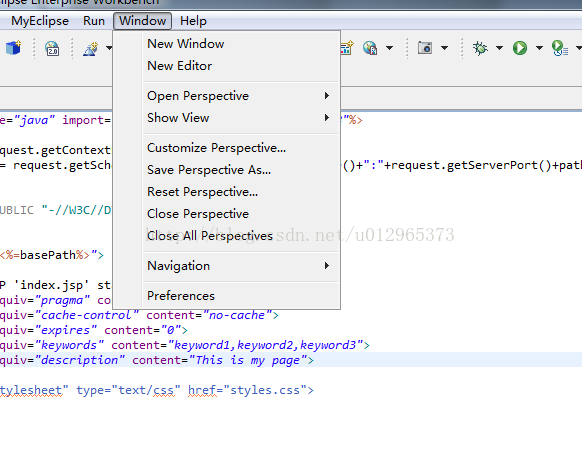Image resolution: width=582 pixels, height=449 pixels.
Task: Click the Run on server icon
Action: [559, 48]
